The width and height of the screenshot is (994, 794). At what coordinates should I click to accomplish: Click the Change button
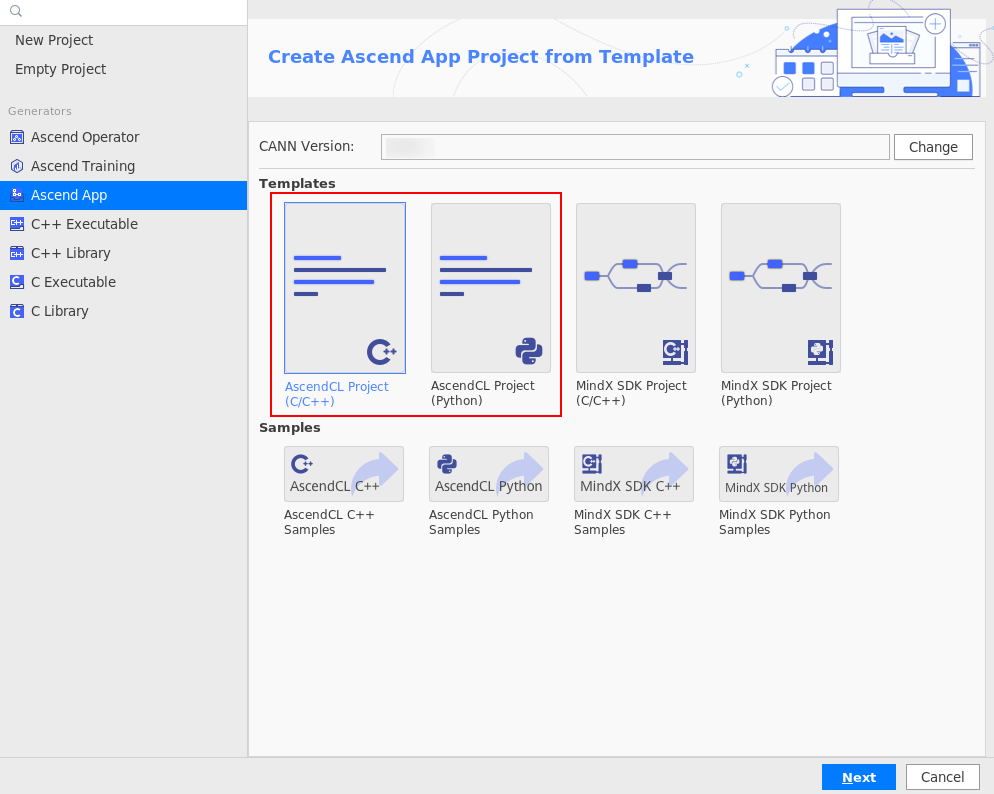(933, 147)
